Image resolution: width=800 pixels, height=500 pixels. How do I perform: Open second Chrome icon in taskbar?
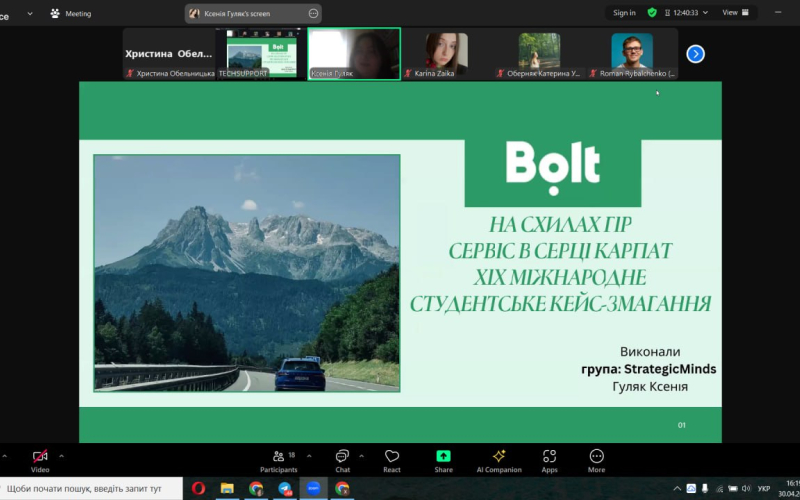[x=342, y=489]
